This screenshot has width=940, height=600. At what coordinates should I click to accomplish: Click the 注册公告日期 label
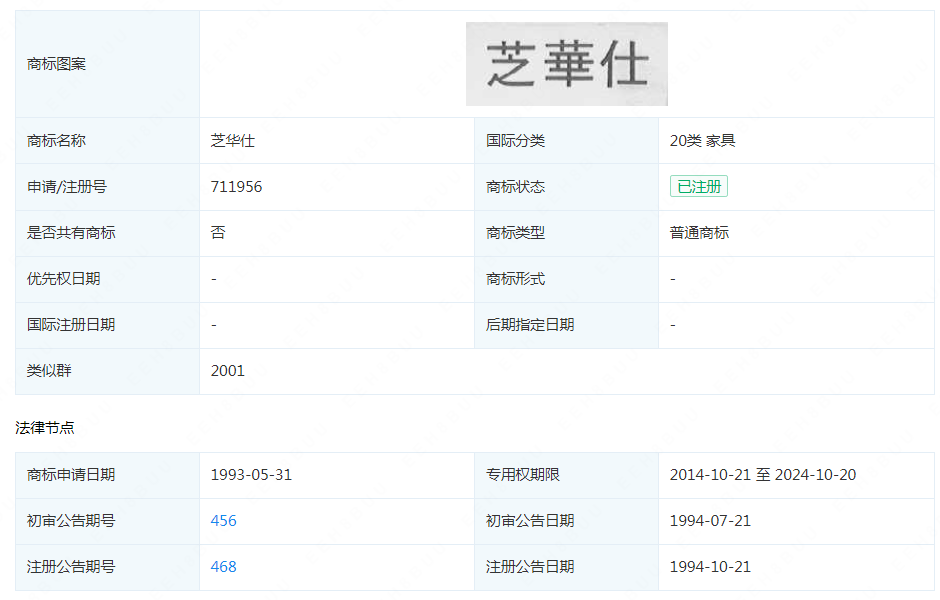[530, 566]
